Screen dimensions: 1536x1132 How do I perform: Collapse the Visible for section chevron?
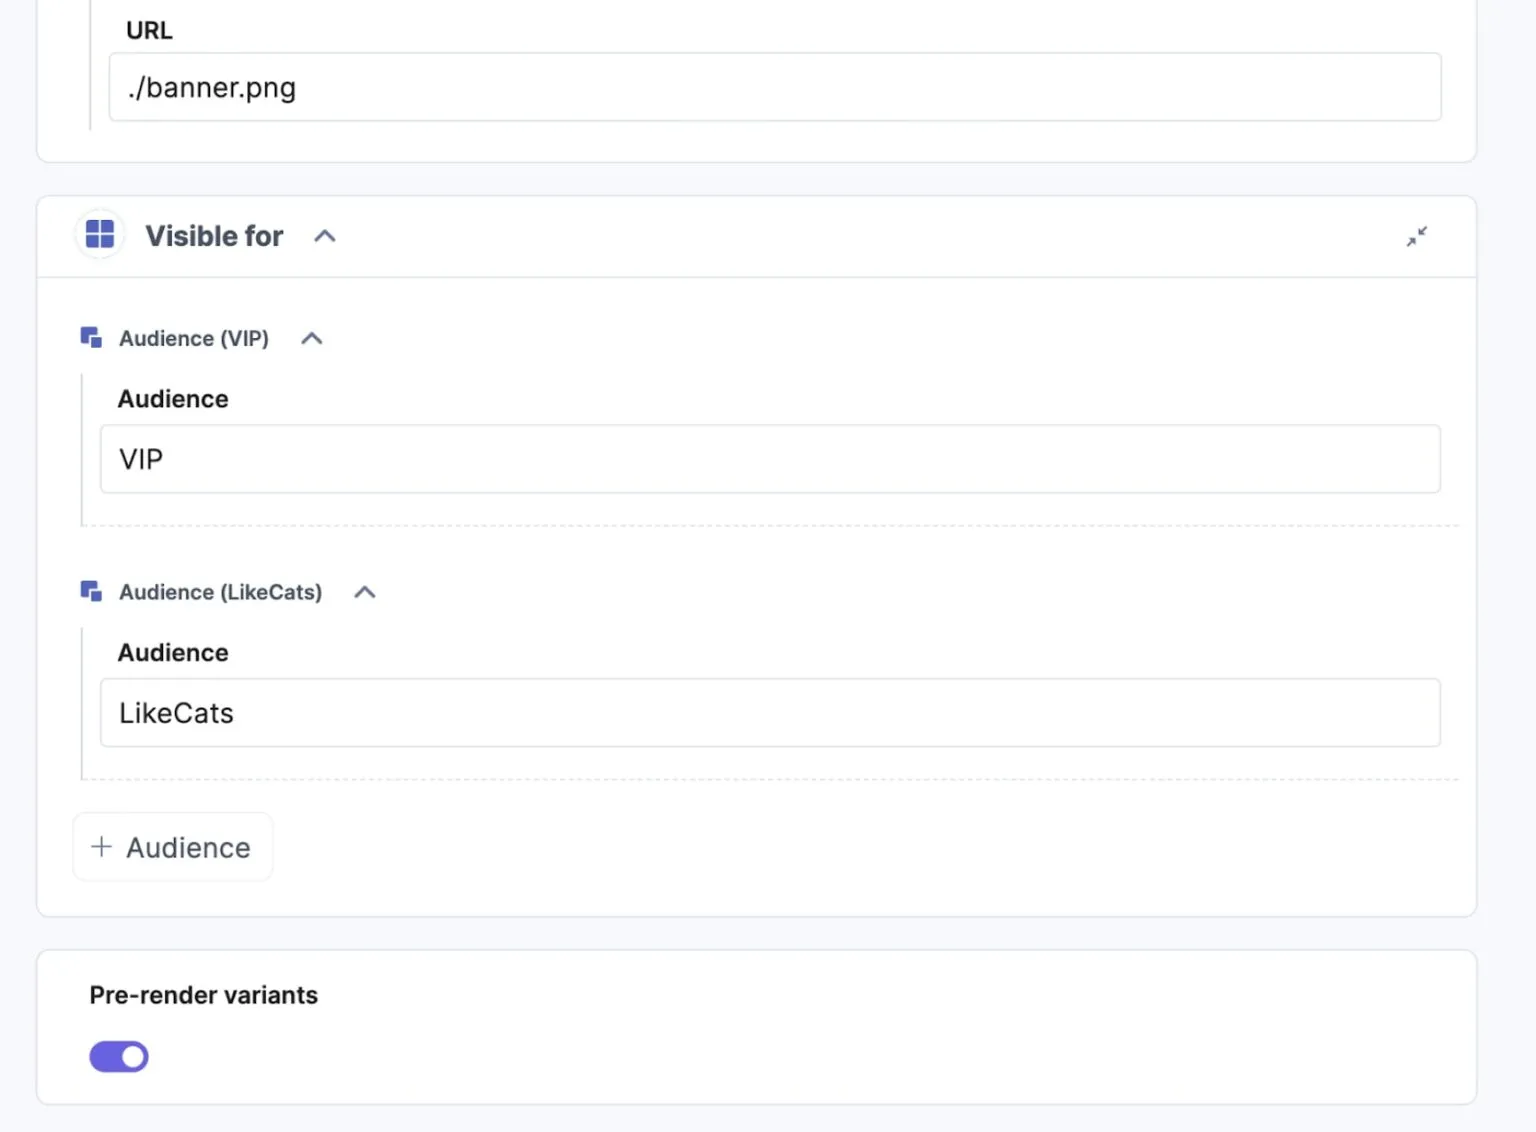[x=324, y=236]
